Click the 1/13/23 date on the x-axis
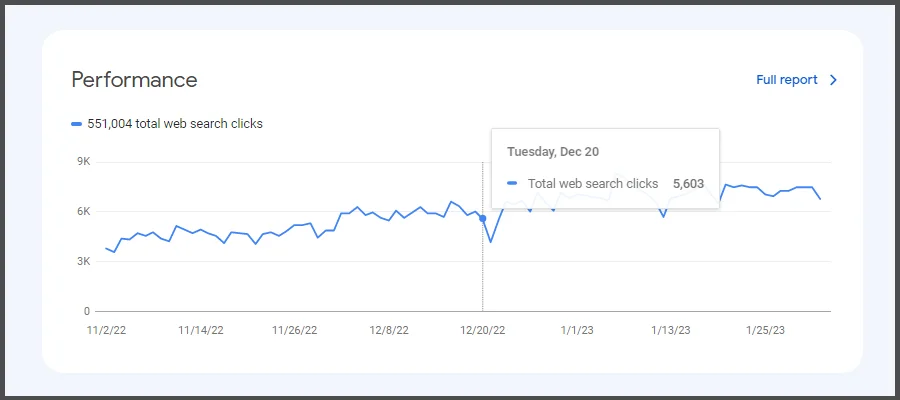This screenshot has width=900, height=400. 672,329
